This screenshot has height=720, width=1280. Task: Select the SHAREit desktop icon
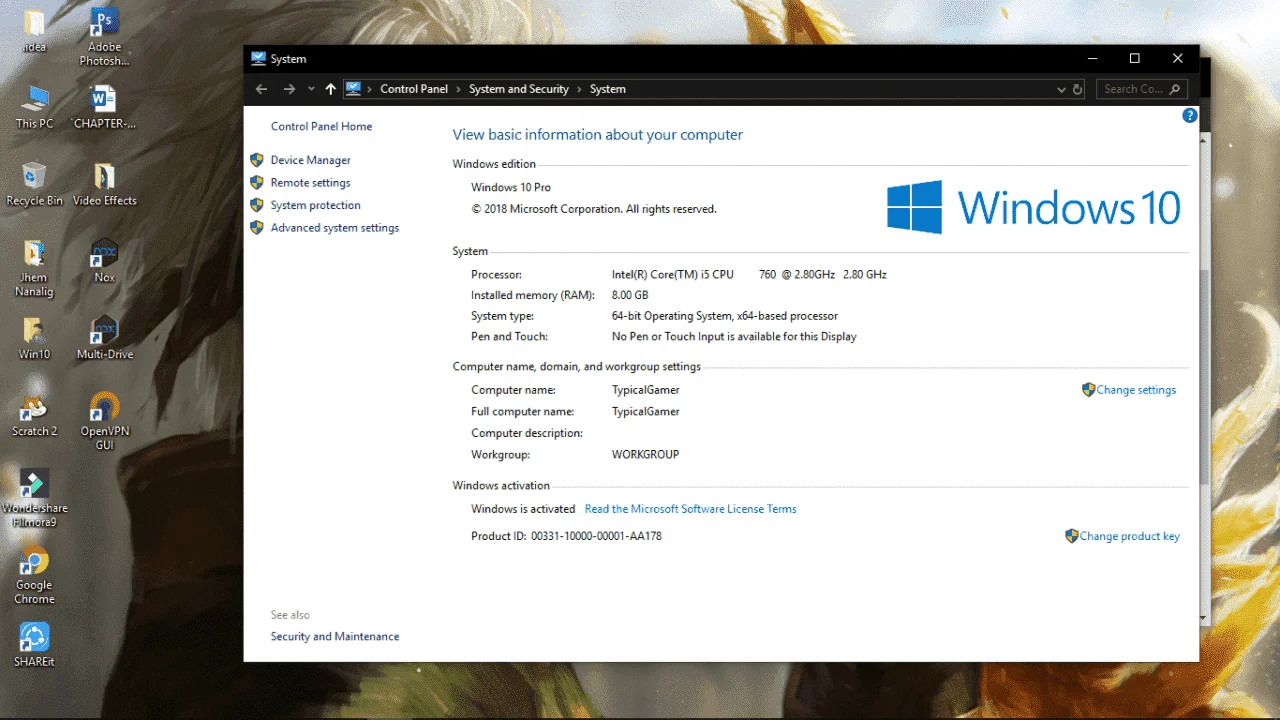[34, 645]
